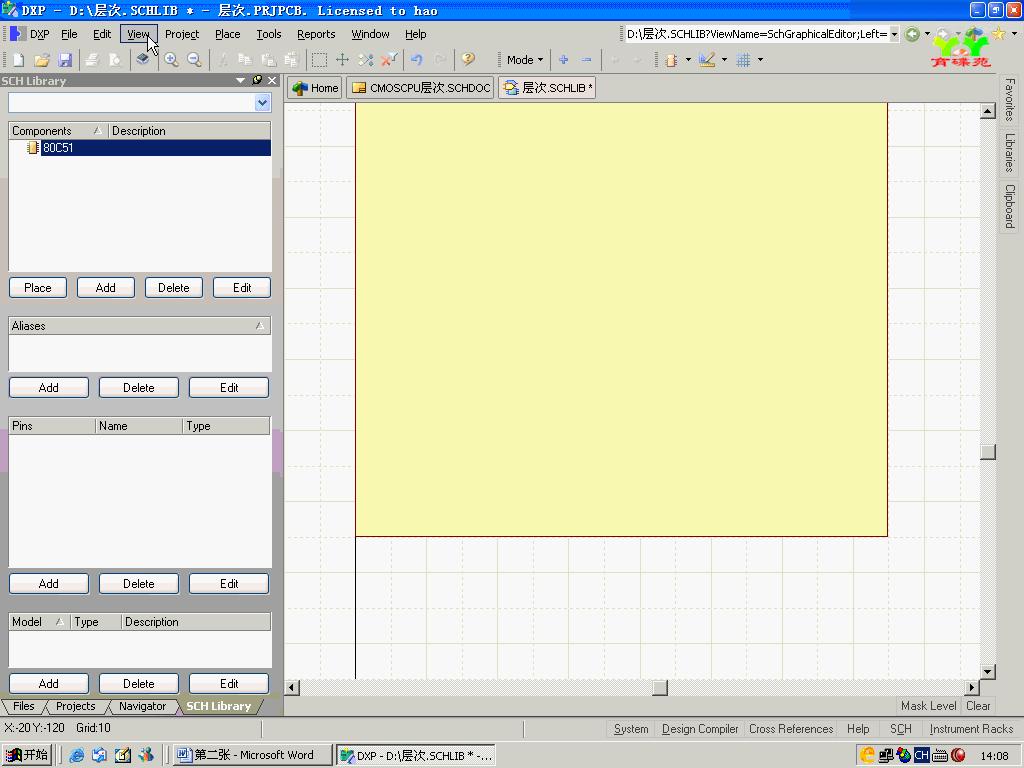Click the yellow Favorites star icon
Viewport: 1024px width, 768px height.
999,33
